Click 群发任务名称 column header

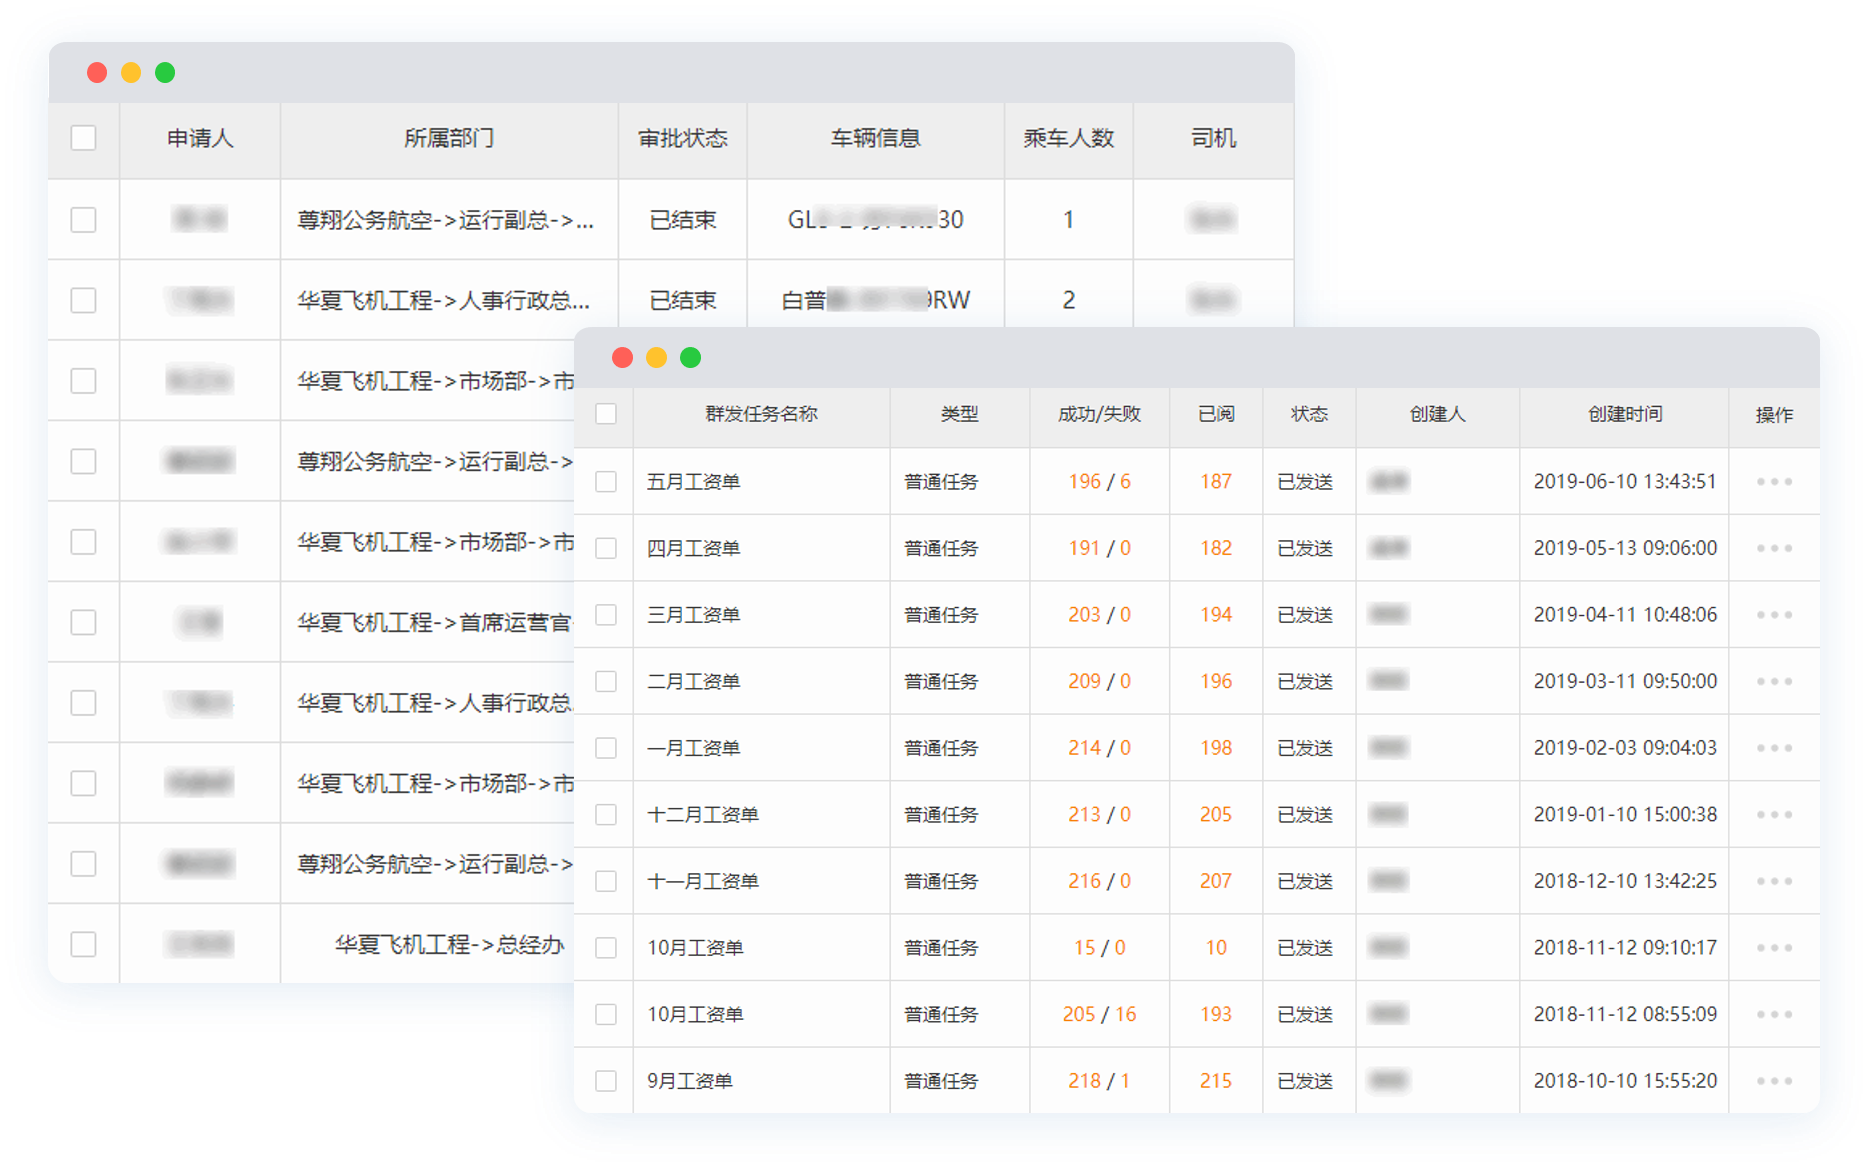pyautogui.click(x=761, y=414)
